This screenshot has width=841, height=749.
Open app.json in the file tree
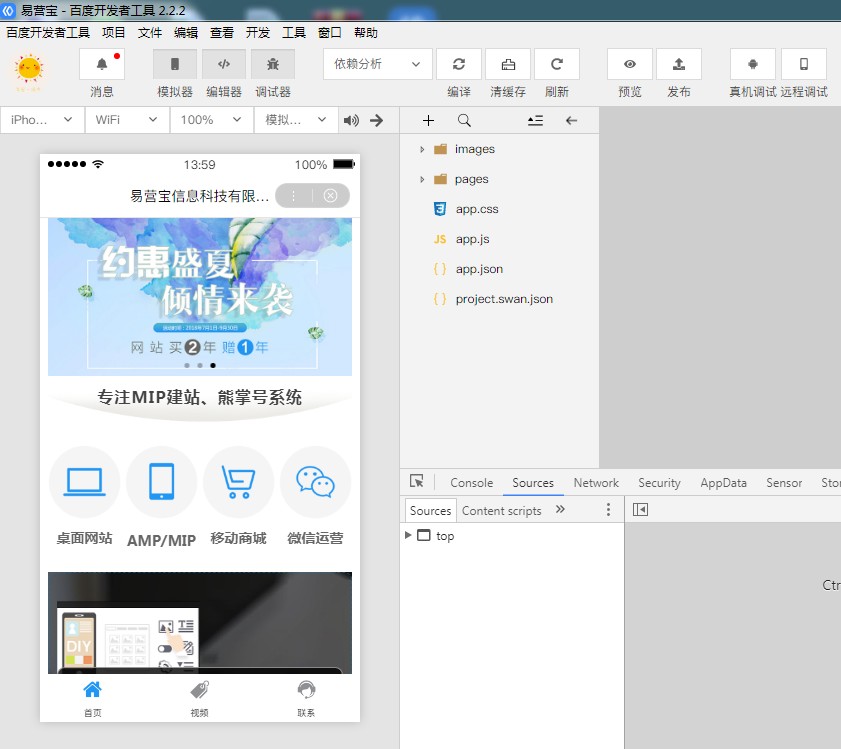click(x=479, y=269)
